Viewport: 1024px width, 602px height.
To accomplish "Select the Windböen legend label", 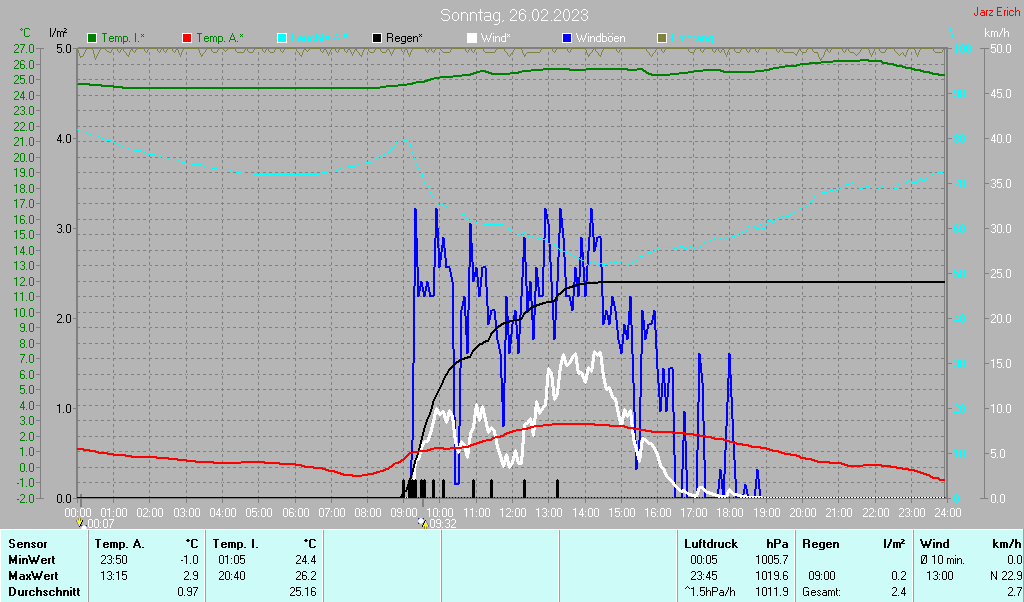I will (x=600, y=38).
